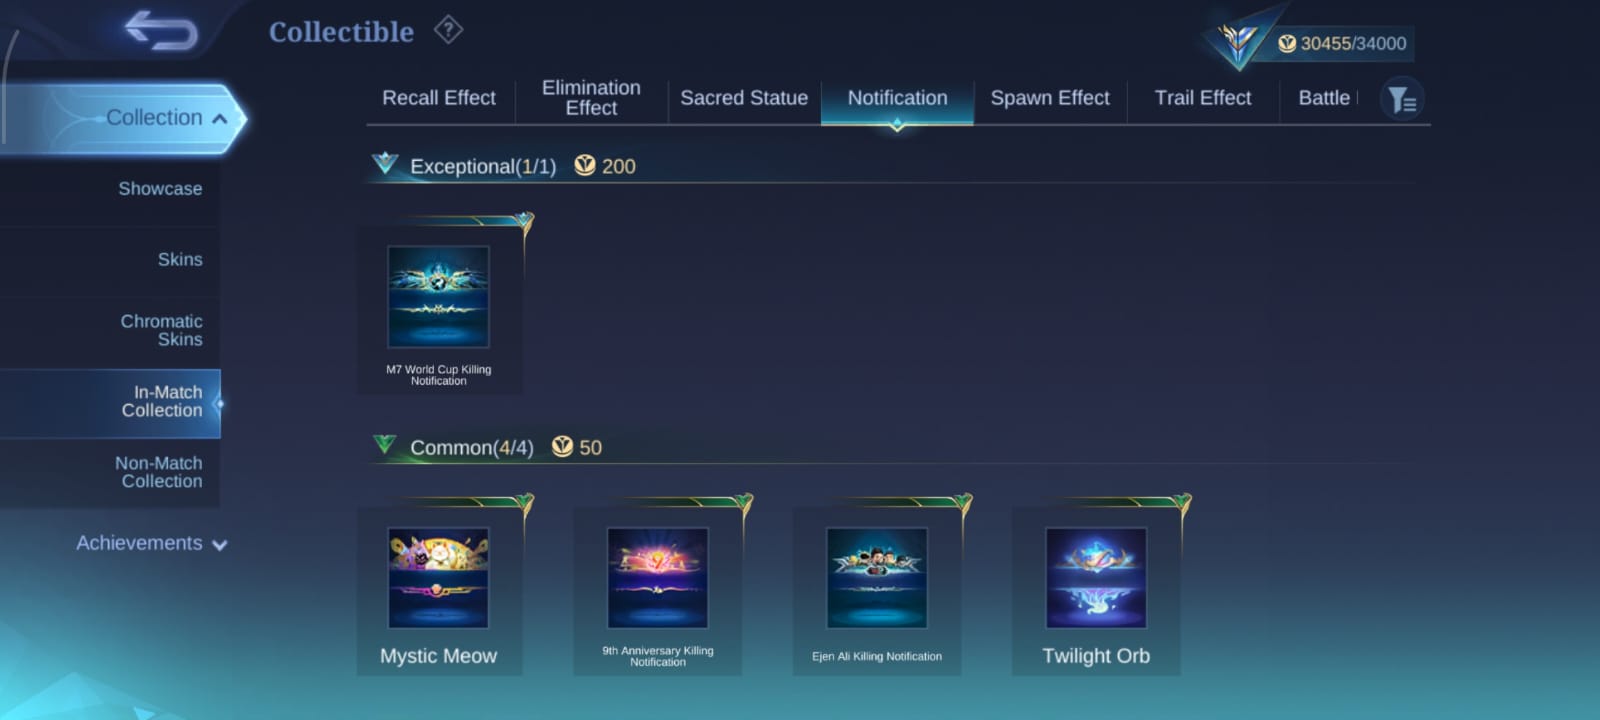Viewport: 1600px width, 720px height.
Task: Go to the Spawn Effect tab
Action: tap(1050, 98)
